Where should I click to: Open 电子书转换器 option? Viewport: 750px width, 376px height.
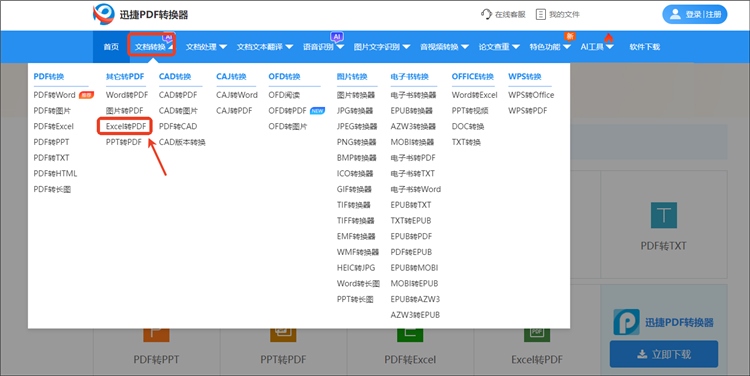(413, 95)
